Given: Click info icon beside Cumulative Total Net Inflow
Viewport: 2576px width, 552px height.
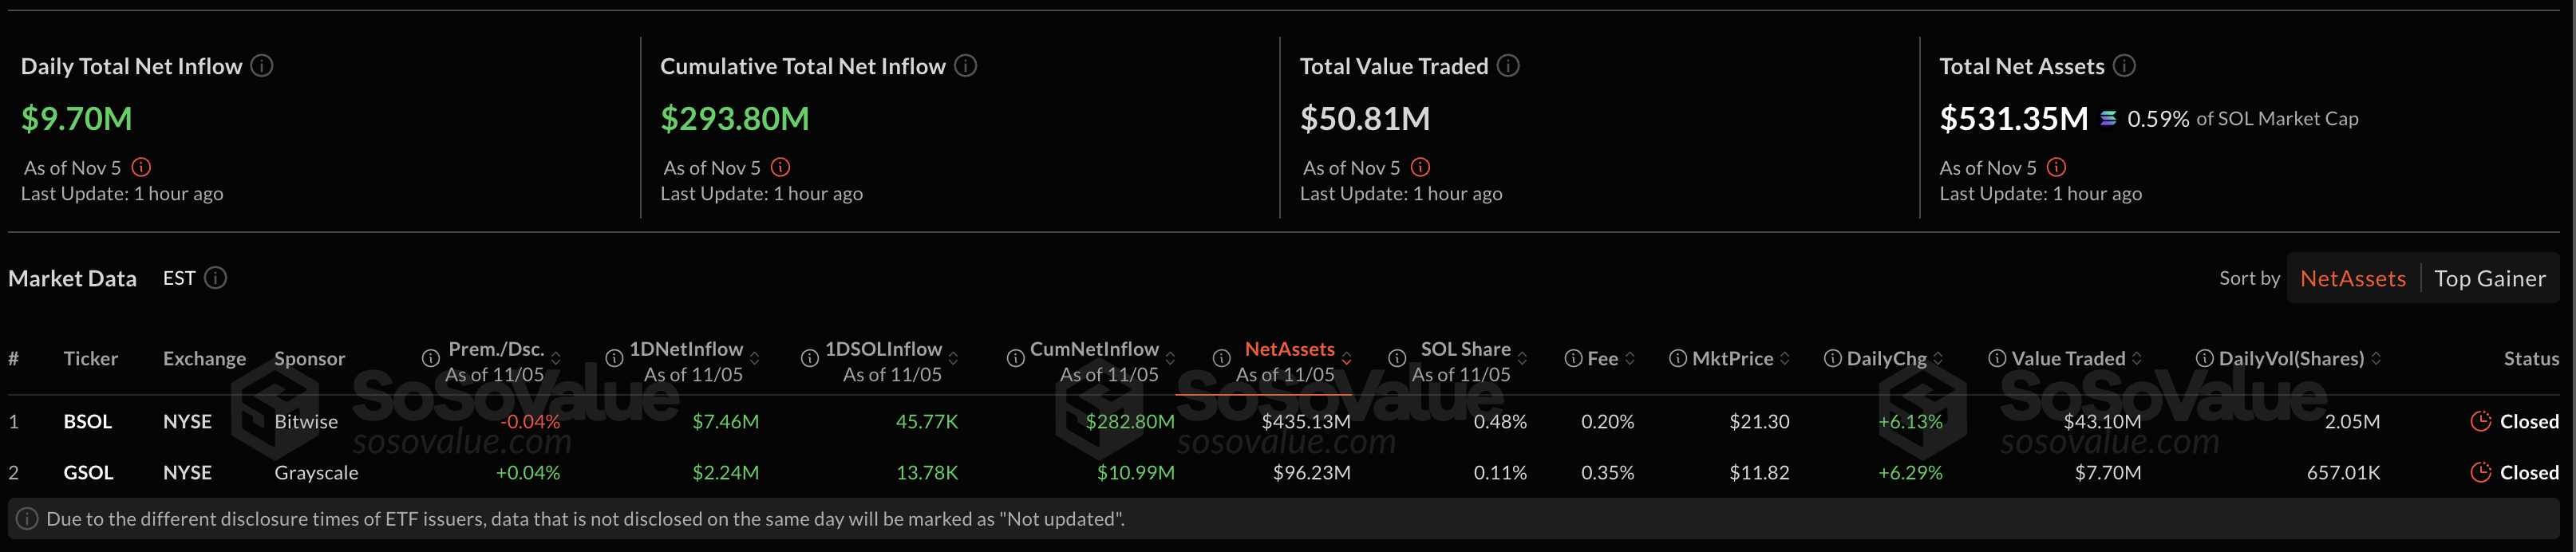Looking at the screenshot, I should [966, 66].
